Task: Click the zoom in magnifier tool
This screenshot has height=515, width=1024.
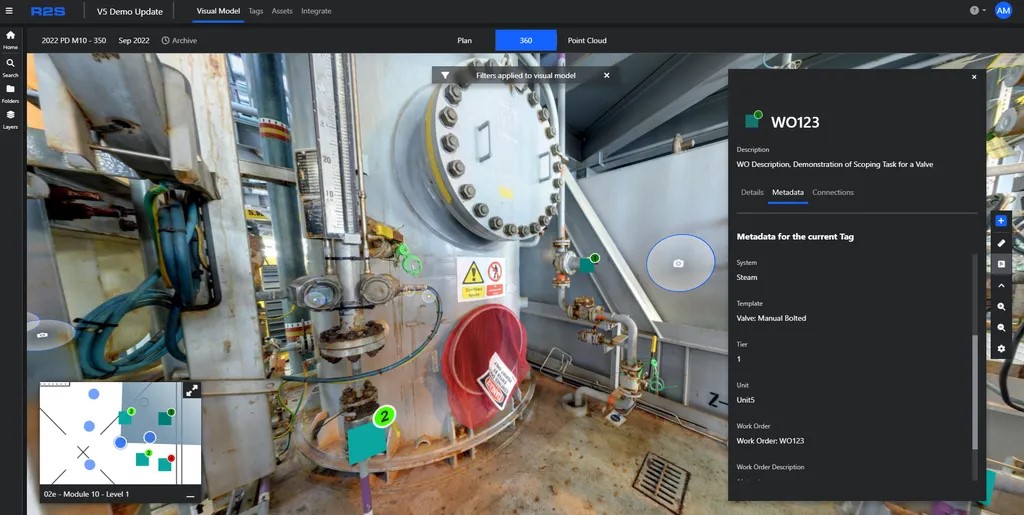Action: coord(1001,306)
